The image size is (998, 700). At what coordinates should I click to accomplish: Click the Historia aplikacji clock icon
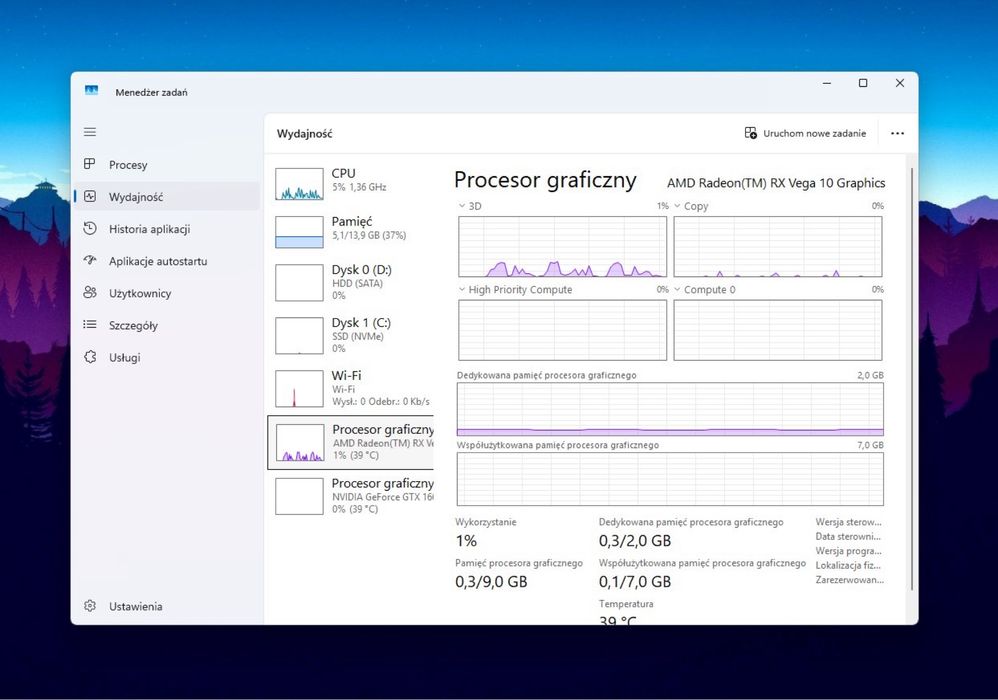coord(90,228)
